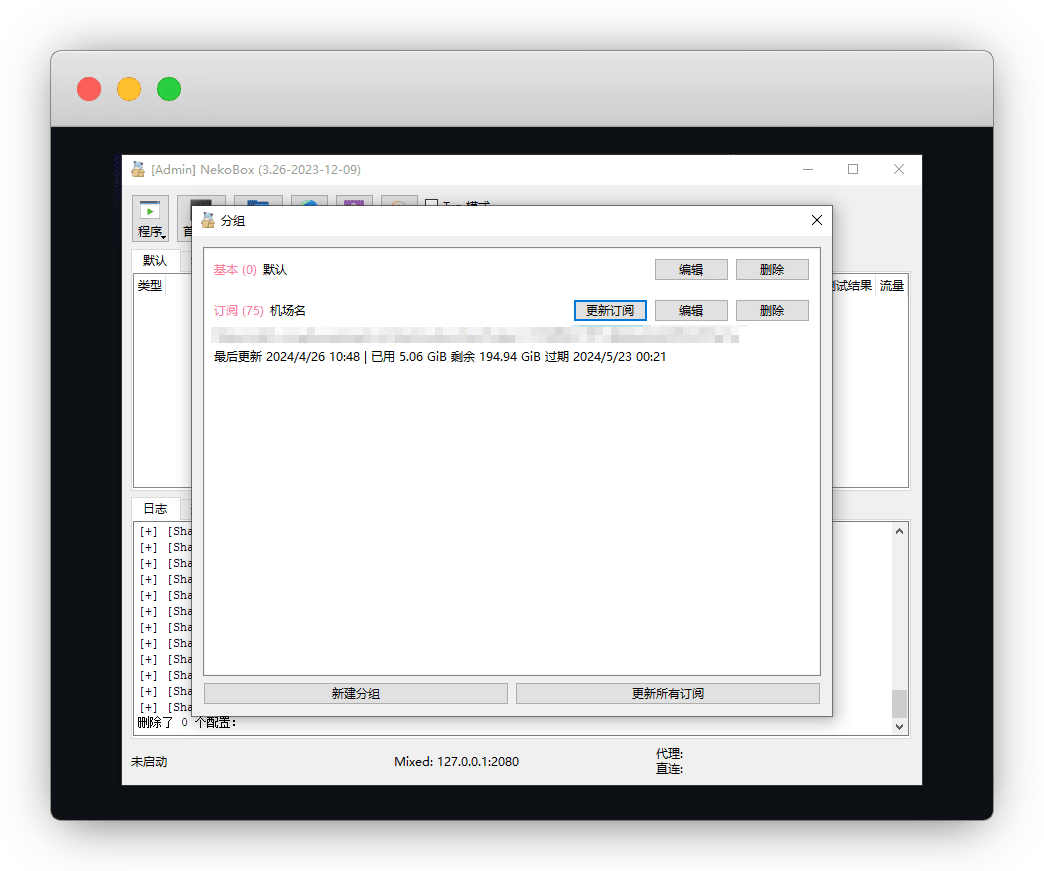
Task: Edit the 机场名 subscription group
Action: click(x=691, y=311)
